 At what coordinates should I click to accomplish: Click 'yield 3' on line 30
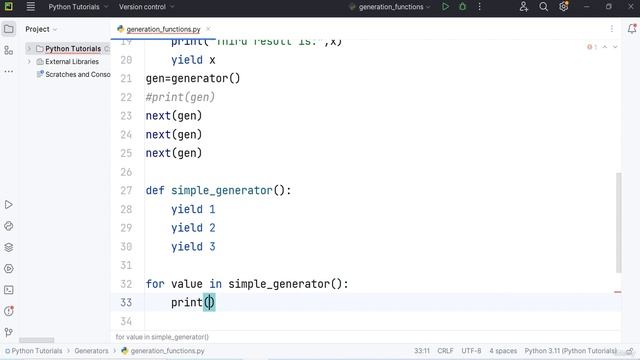tap(193, 247)
